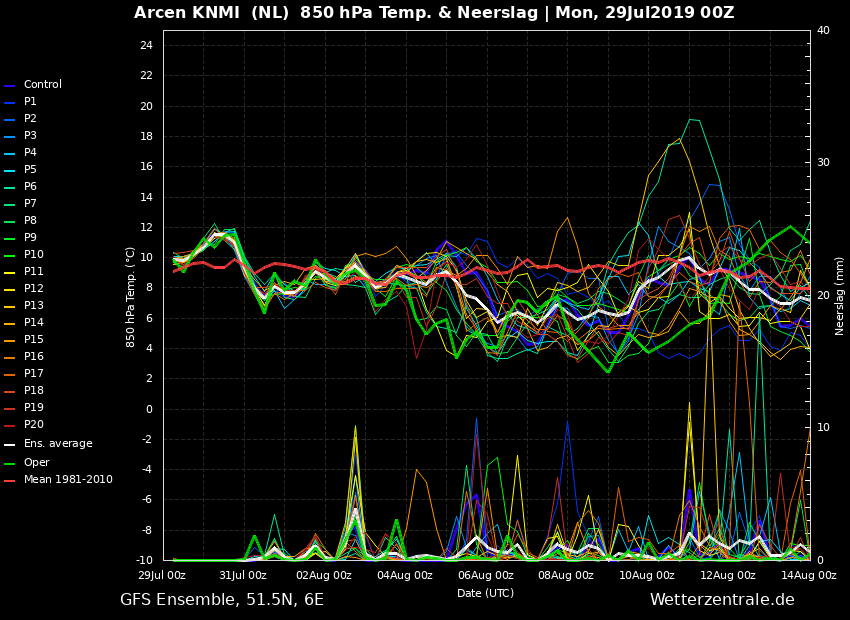850x620 pixels.
Task: Select the P15 legend entry
Action: pyautogui.click(x=34, y=339)
